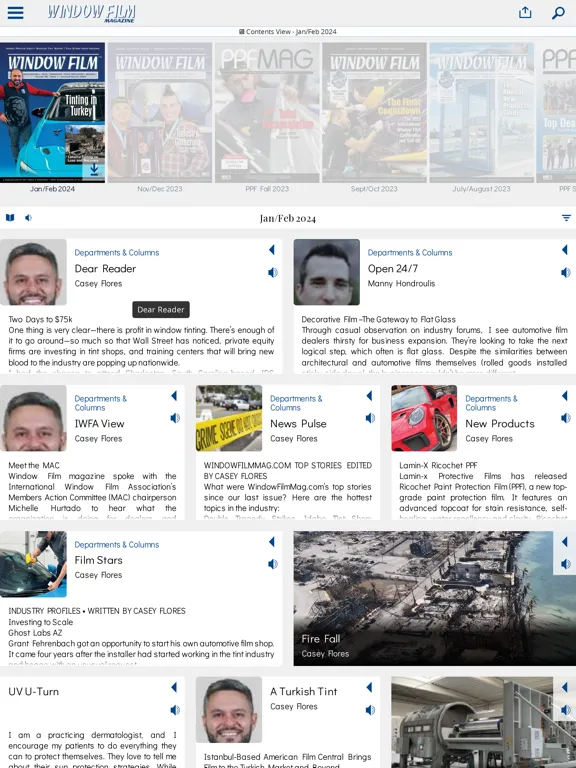The height and width of the screenshot is (768, 576).
Task: Select the Nov/Dec 2023 issue cover
Action: tap(160, 113)
